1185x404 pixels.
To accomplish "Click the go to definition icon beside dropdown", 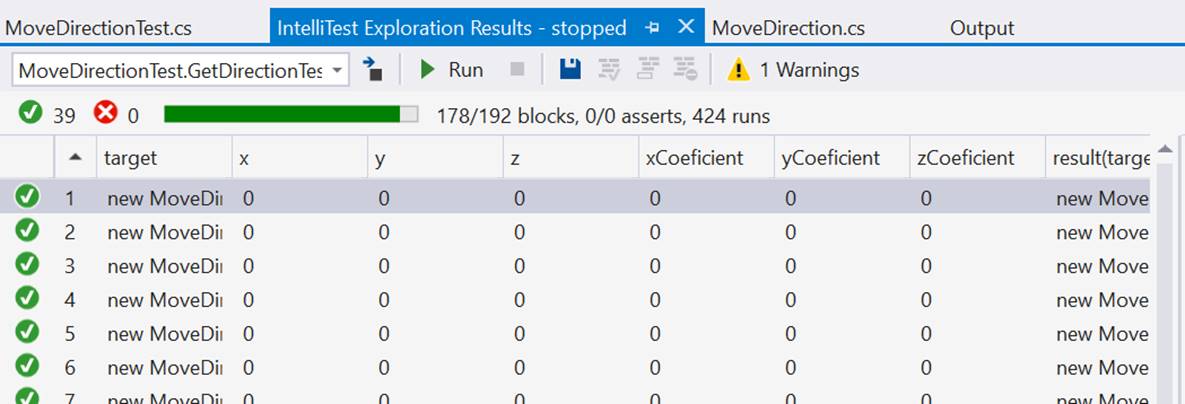I will 373,70.
